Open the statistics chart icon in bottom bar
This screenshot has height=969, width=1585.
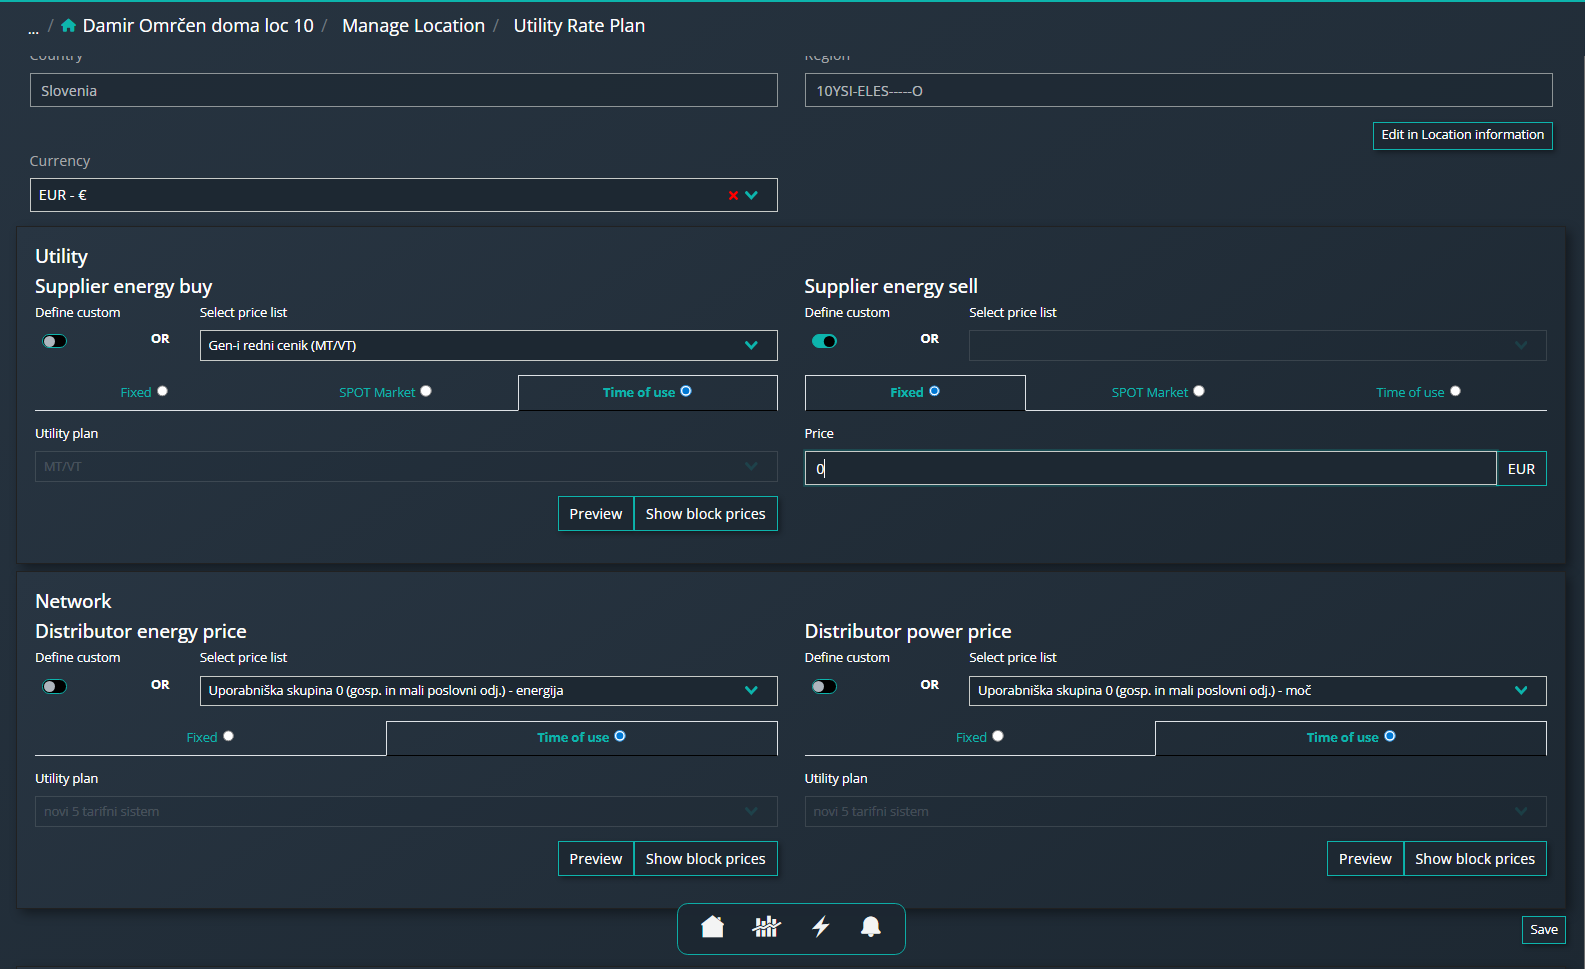coord(766,927)
